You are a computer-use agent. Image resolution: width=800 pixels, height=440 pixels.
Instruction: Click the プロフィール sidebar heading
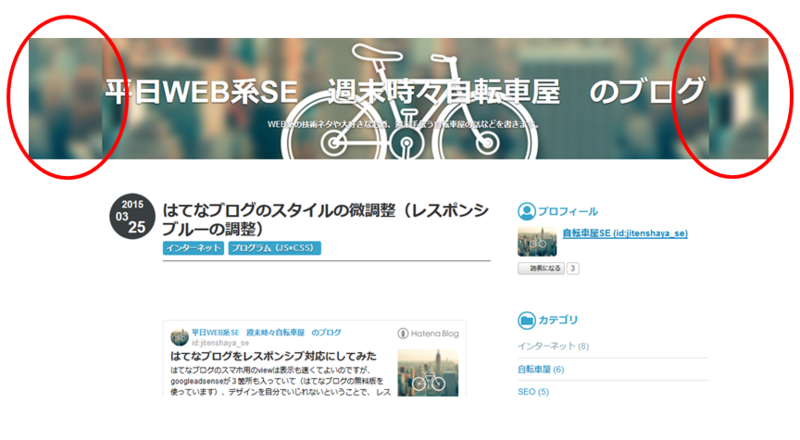pos(568,211)
